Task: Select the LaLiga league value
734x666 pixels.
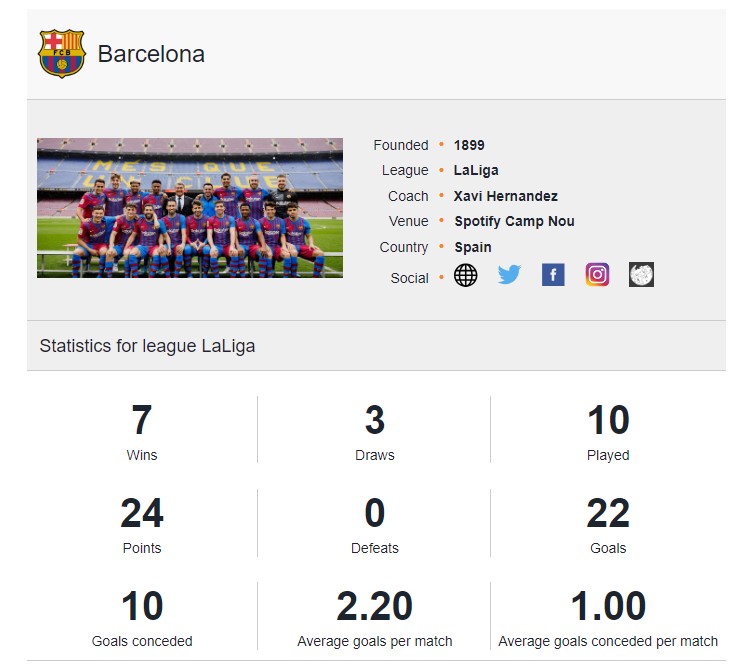Action: [x=476, y=170]
